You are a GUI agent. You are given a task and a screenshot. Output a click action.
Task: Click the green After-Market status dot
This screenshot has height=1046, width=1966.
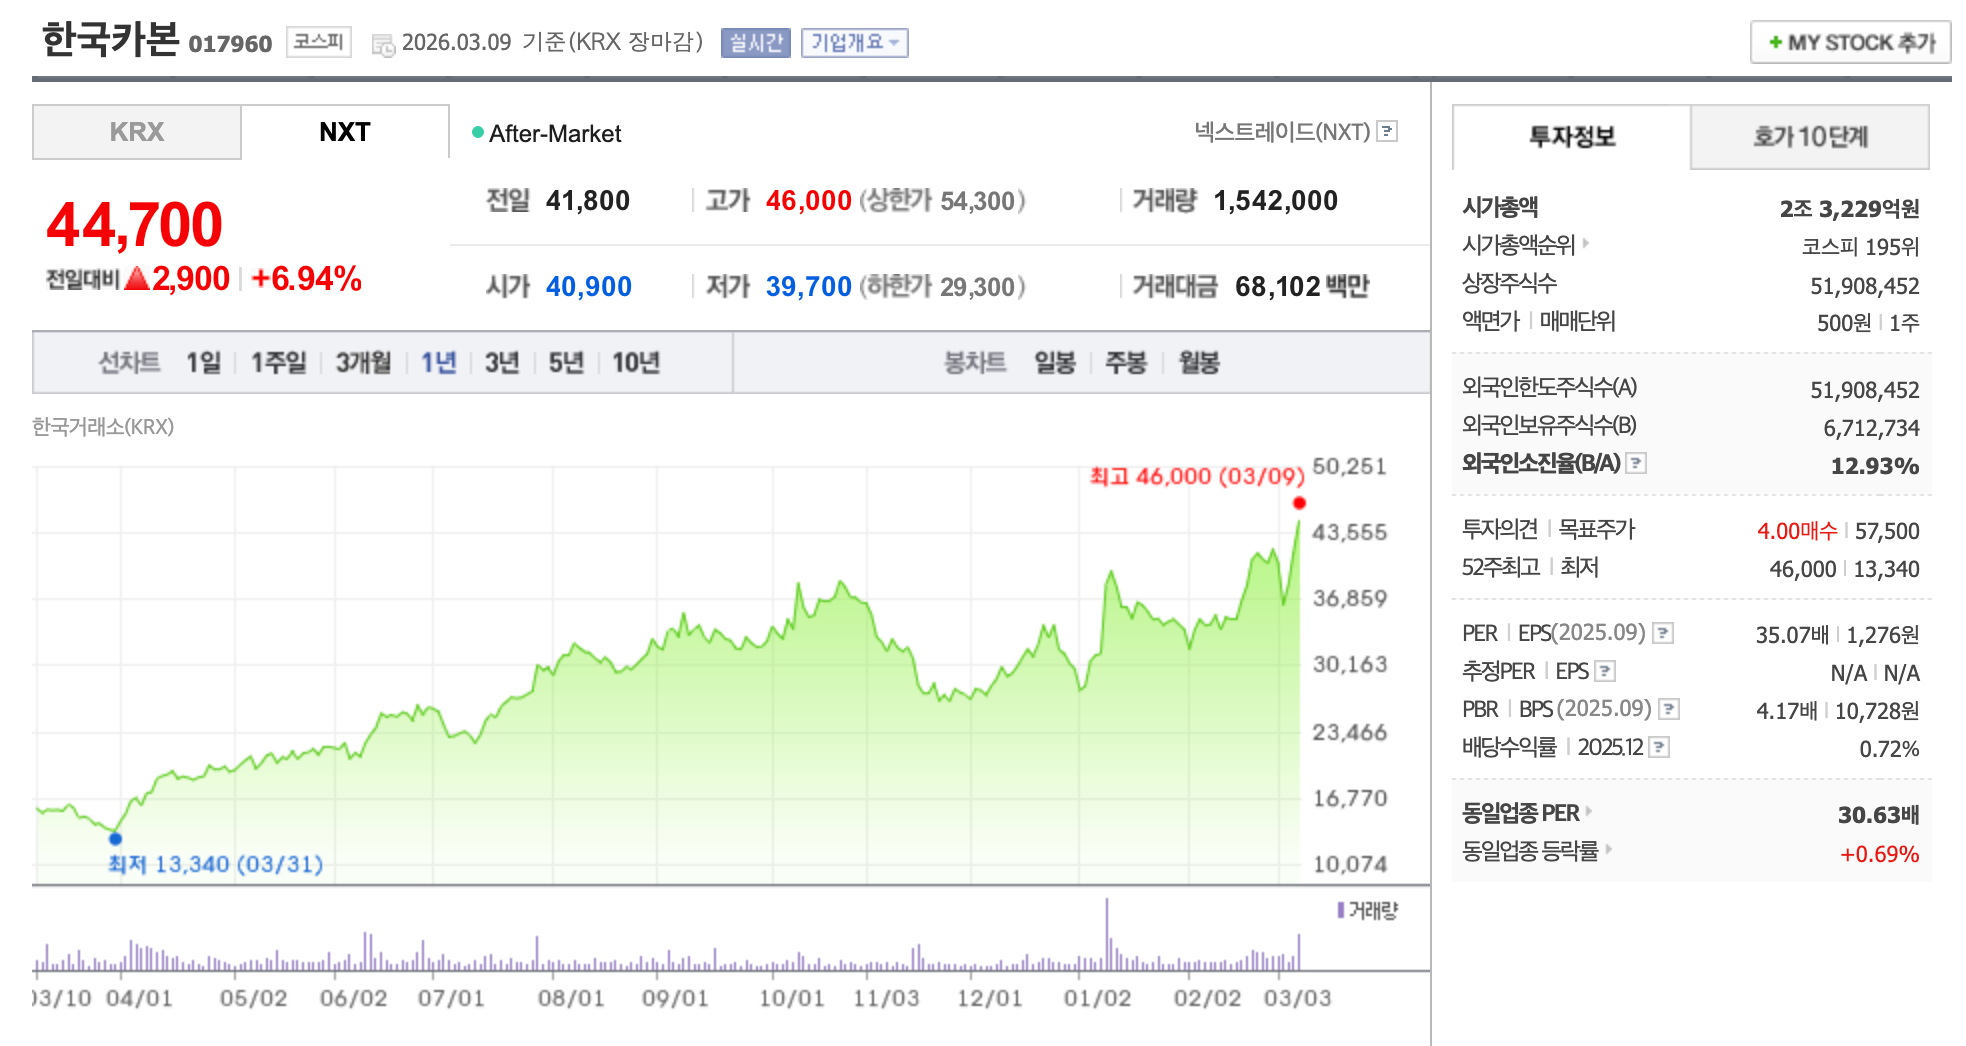coord(478,132)
